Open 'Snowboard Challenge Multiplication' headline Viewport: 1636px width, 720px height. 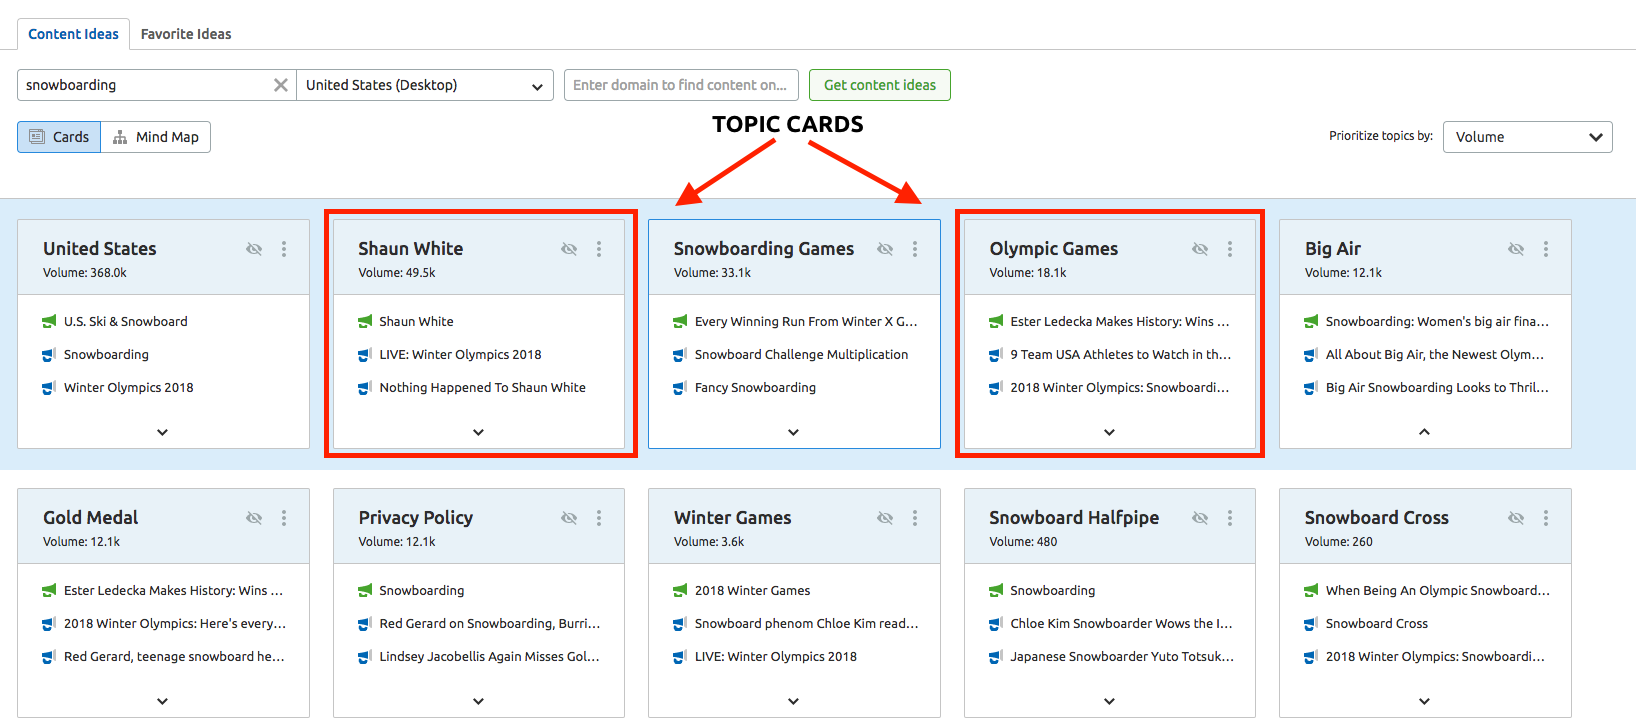tap(801, 355)
